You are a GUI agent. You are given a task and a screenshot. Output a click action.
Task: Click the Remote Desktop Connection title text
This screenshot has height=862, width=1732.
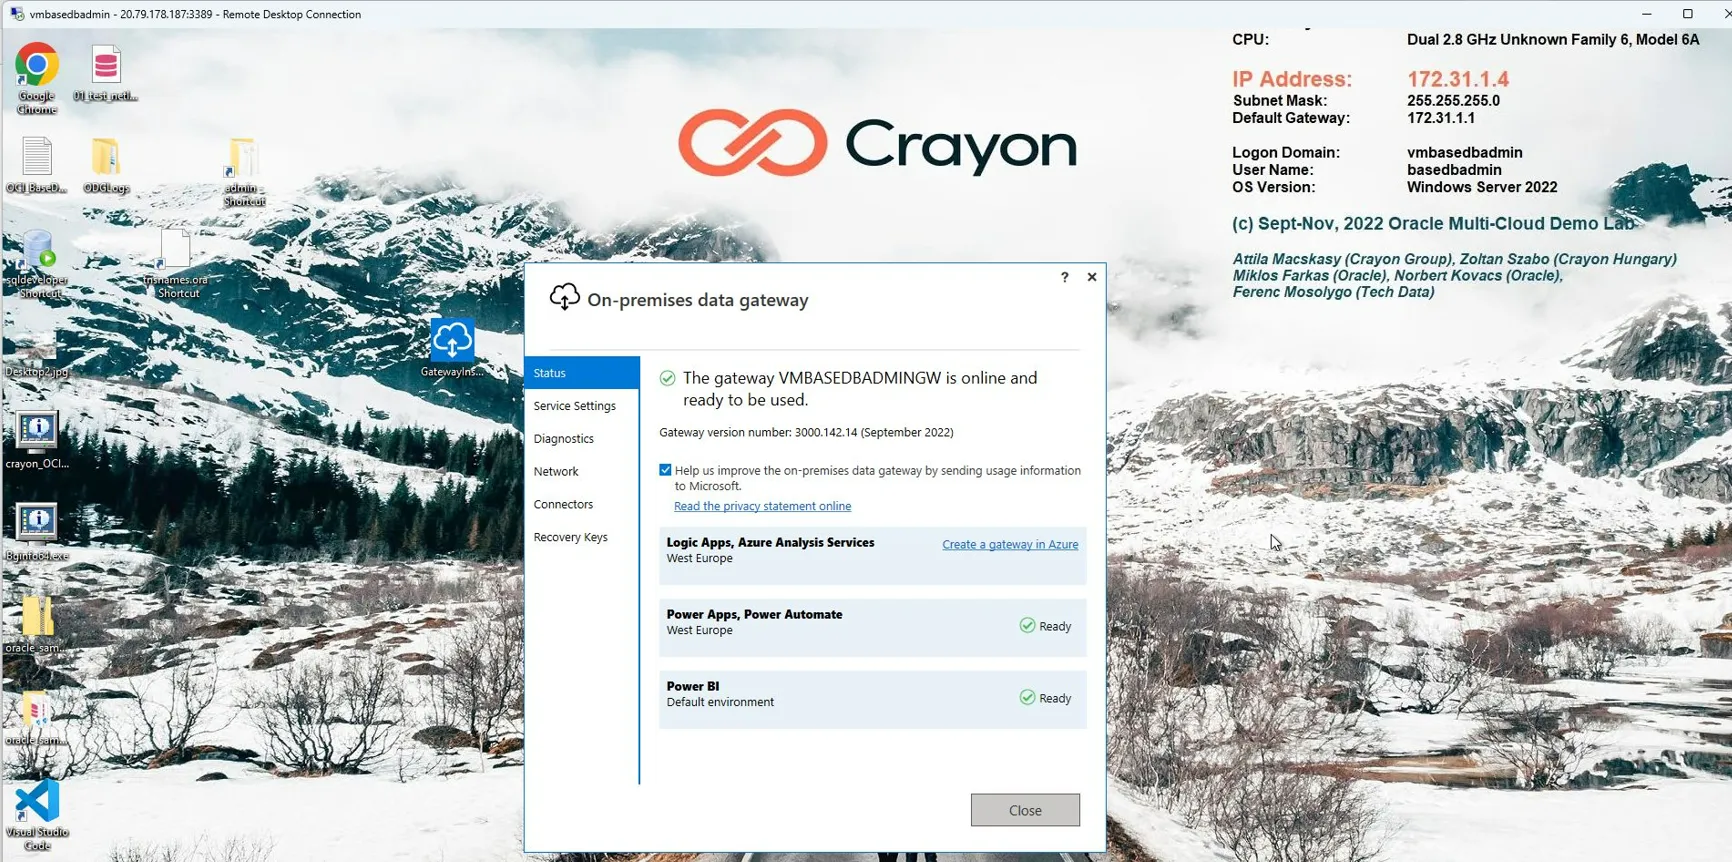(195, 14)
